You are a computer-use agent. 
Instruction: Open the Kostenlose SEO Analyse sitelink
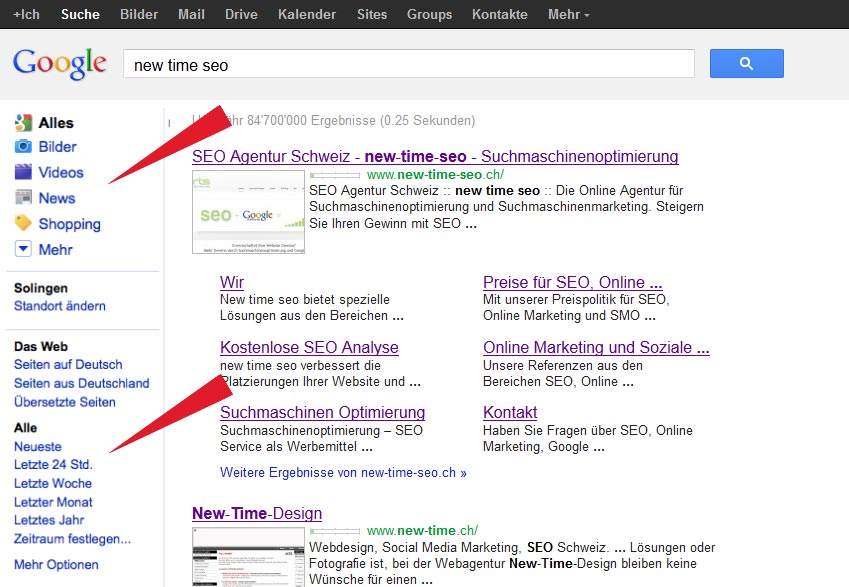pos(309,347)
